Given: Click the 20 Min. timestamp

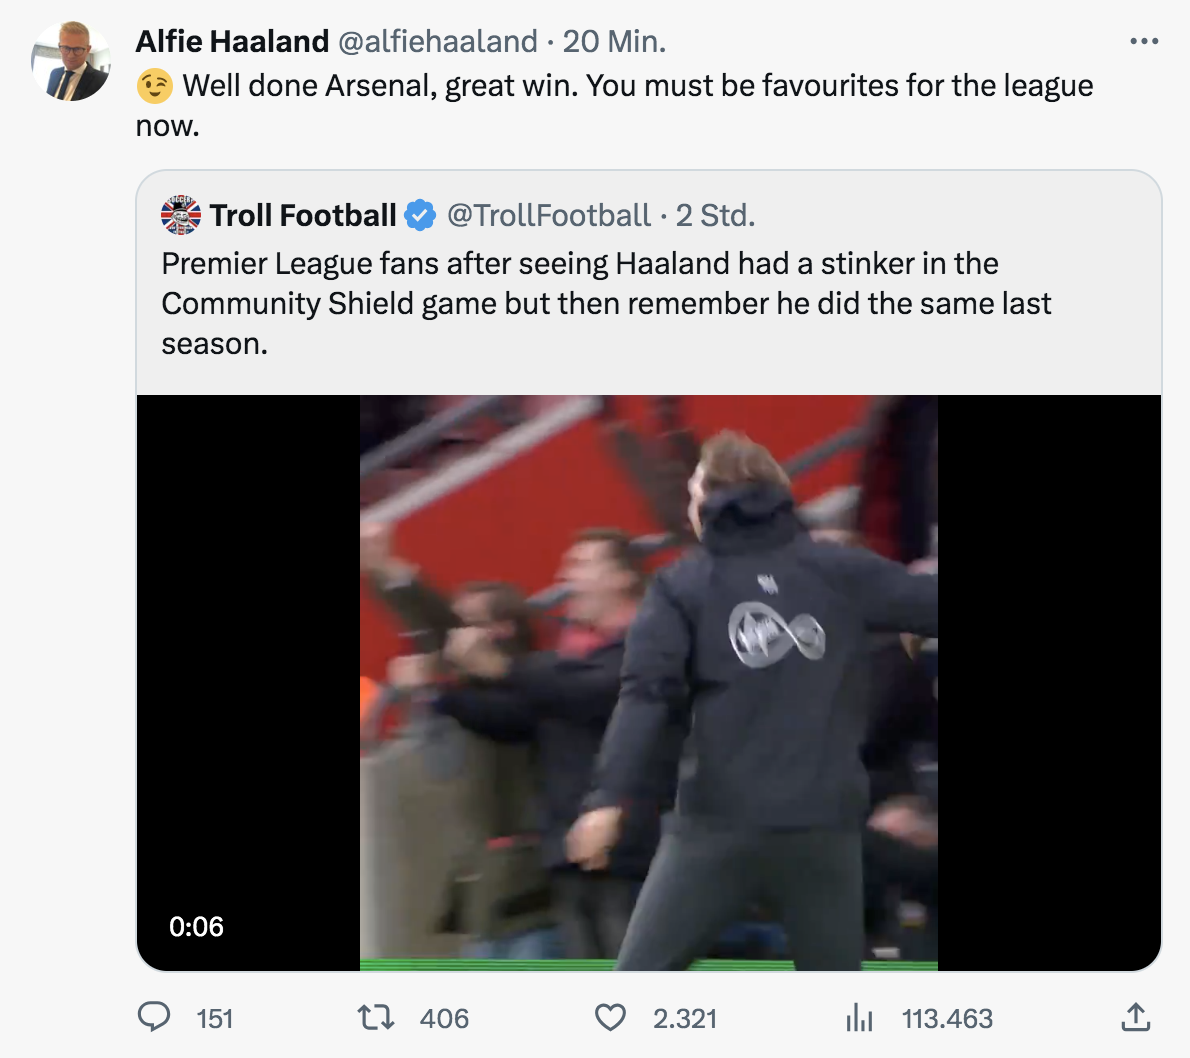Looking at the screenshot, I should pyautogui.click(x=614, y=41).
